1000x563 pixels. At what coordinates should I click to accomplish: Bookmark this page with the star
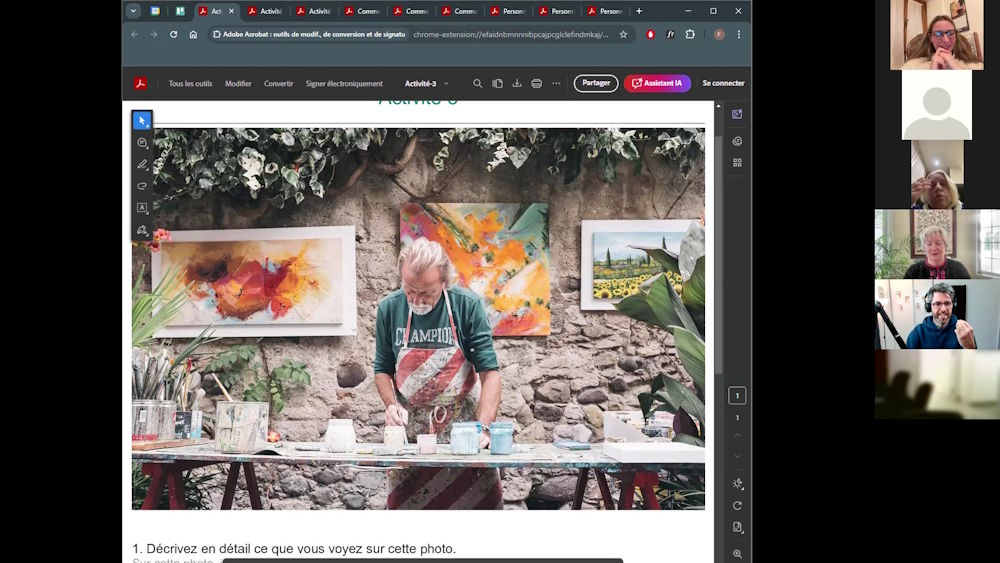click(623, 34)
